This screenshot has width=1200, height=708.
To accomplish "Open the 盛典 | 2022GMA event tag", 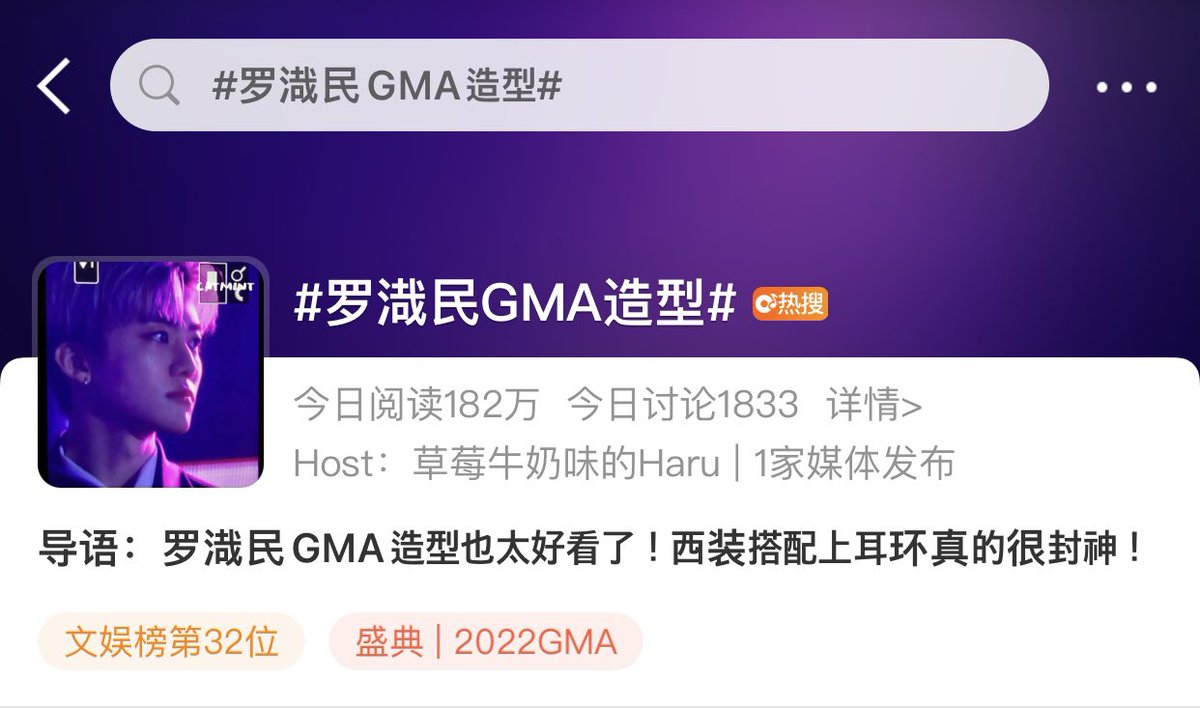I will [x=486, y=641].
